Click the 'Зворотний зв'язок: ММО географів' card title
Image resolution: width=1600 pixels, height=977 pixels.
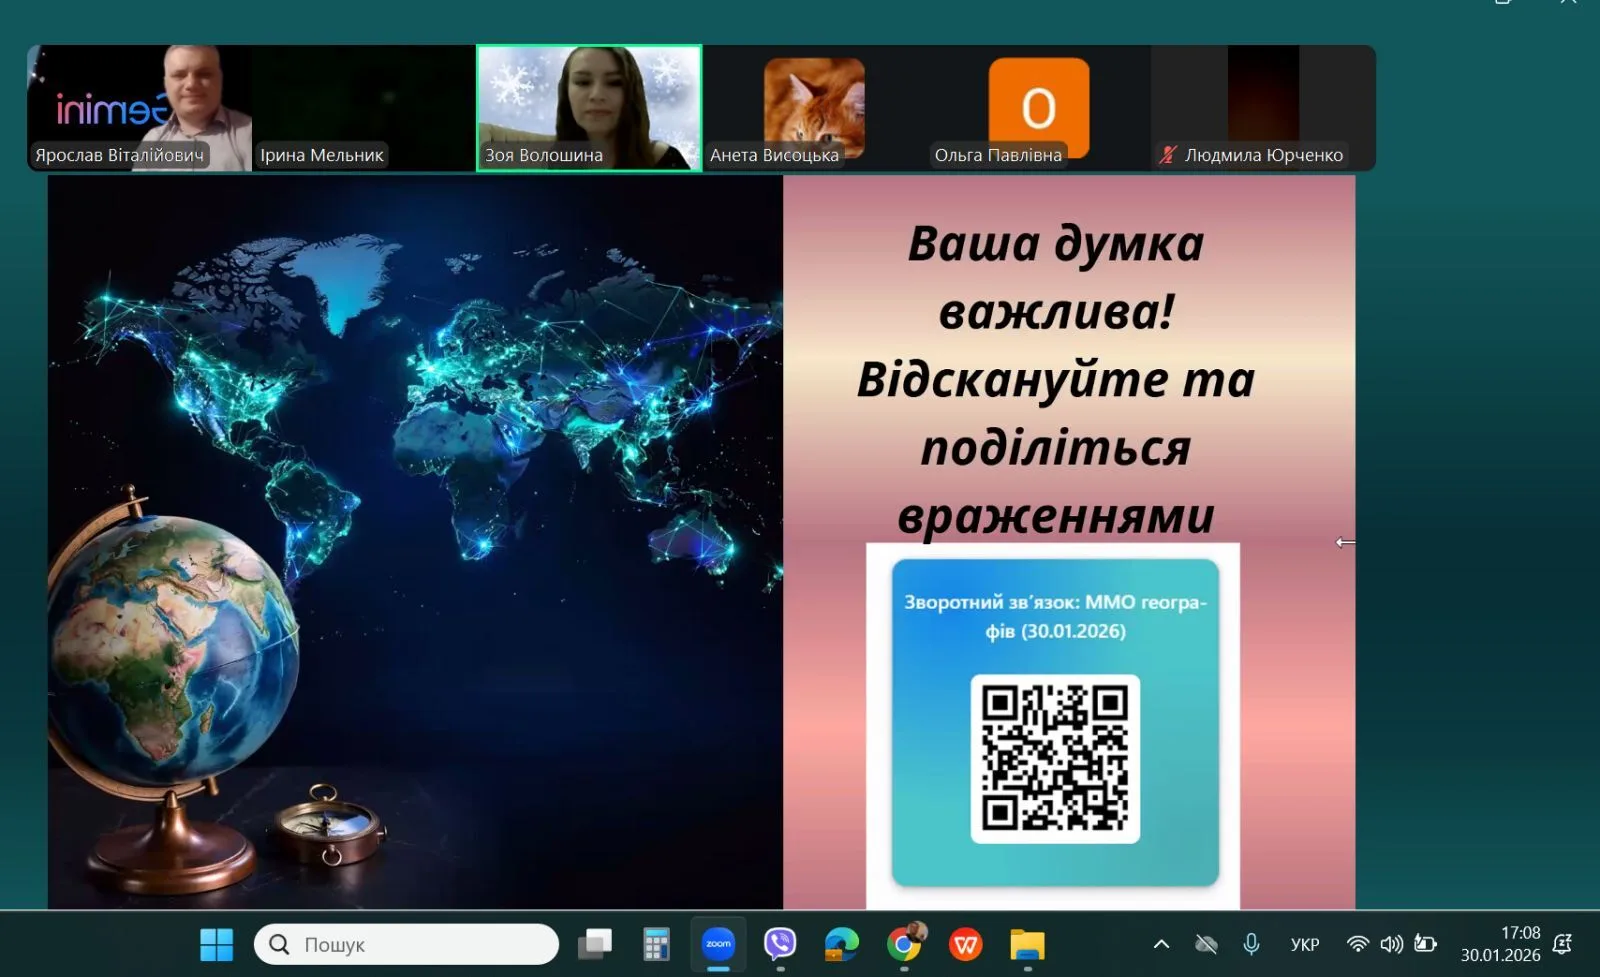(1055, 616)
